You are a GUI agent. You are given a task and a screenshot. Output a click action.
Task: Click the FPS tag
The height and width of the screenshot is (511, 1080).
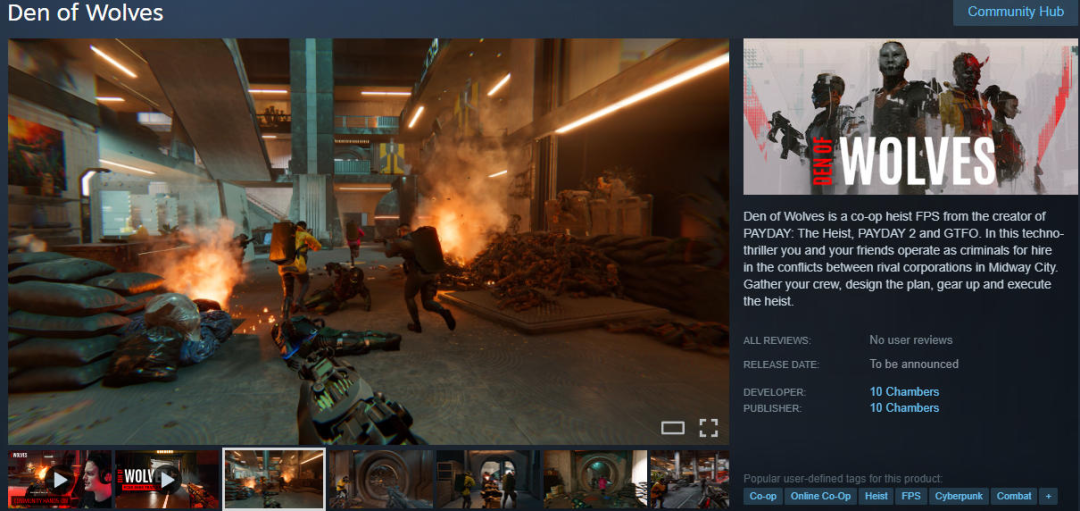coord(911,496)
